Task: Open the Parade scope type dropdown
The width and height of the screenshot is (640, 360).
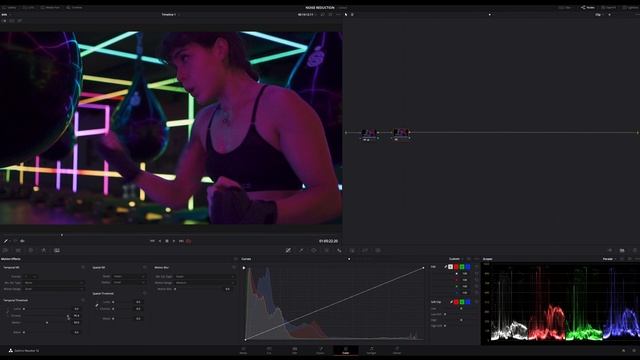Action: coord(609,259)
